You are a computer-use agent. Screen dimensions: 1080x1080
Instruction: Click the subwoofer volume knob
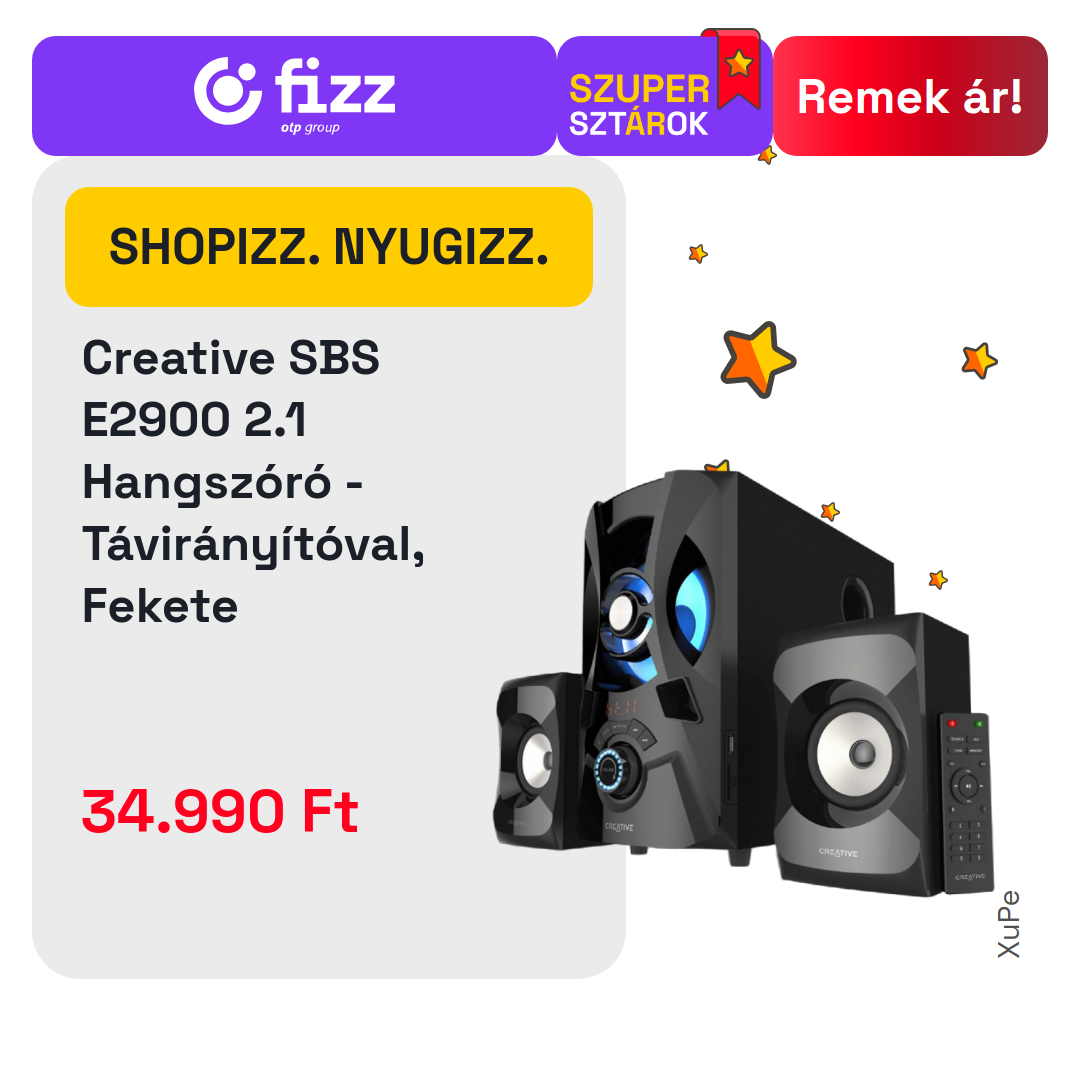coord(613,768)
